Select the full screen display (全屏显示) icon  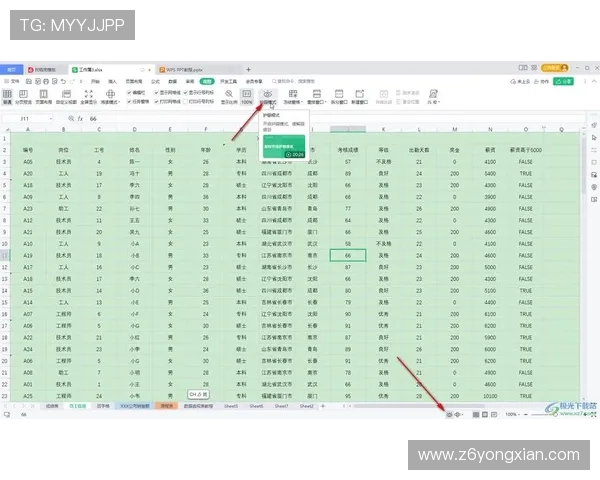pos(88,96)
